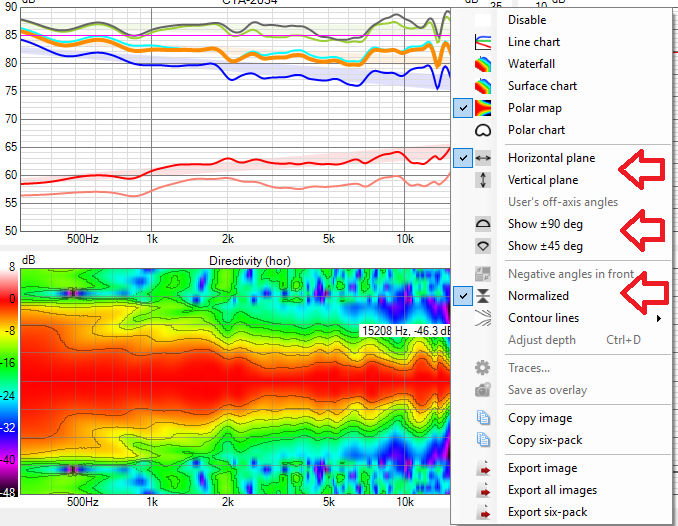
Task: Click the dB color scale bar
Action: 10,380
